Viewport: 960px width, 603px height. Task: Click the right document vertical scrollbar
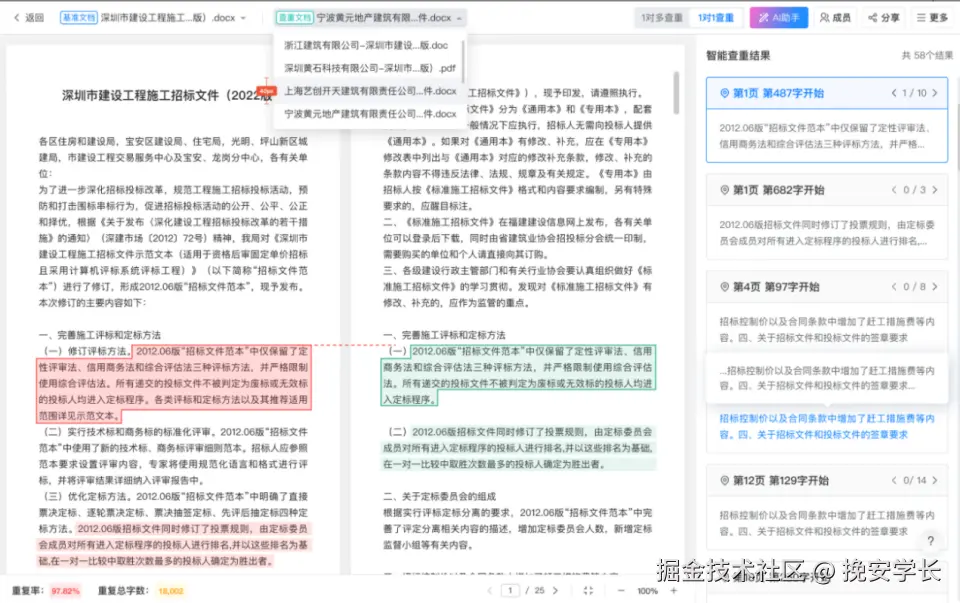(676, 93)
